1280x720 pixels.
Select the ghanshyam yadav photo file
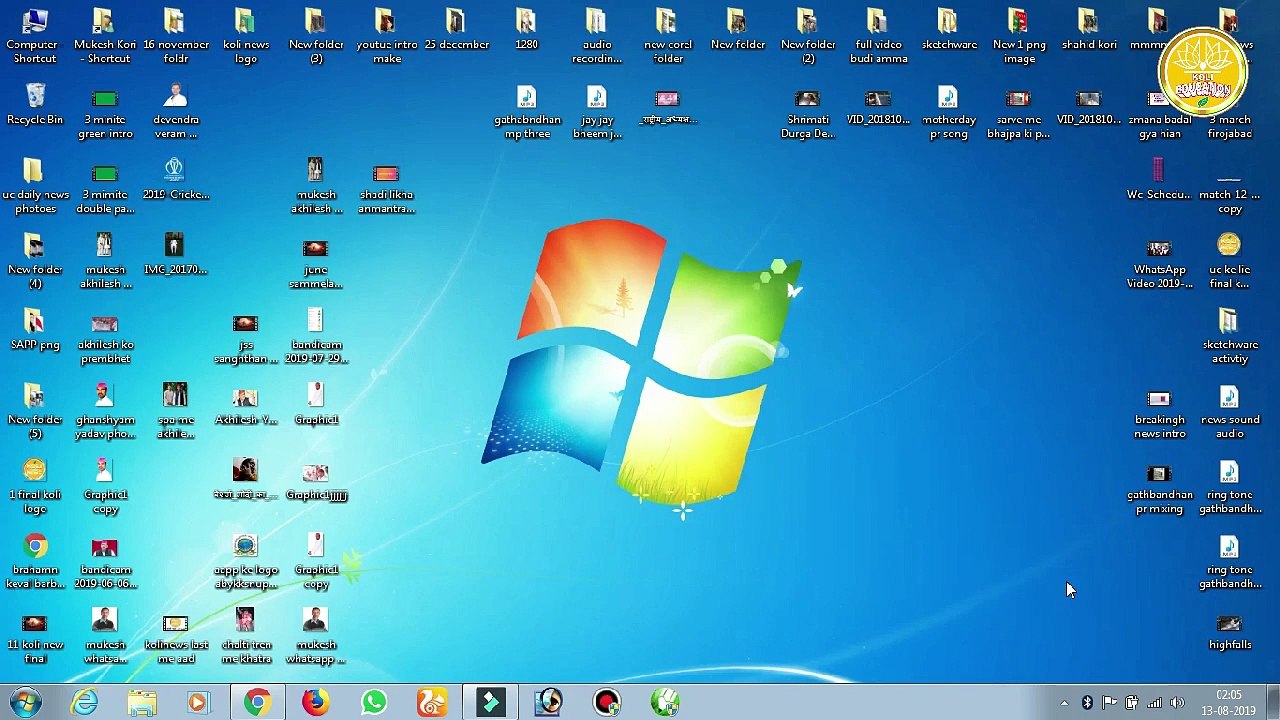[x=105, y=412]
